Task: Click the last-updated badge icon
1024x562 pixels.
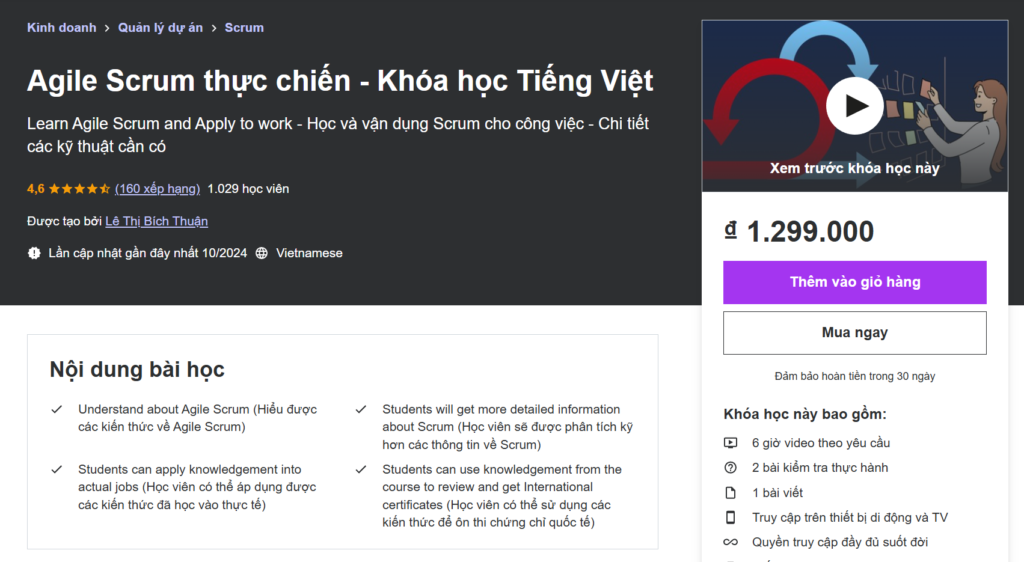Action: click(34, 253)
